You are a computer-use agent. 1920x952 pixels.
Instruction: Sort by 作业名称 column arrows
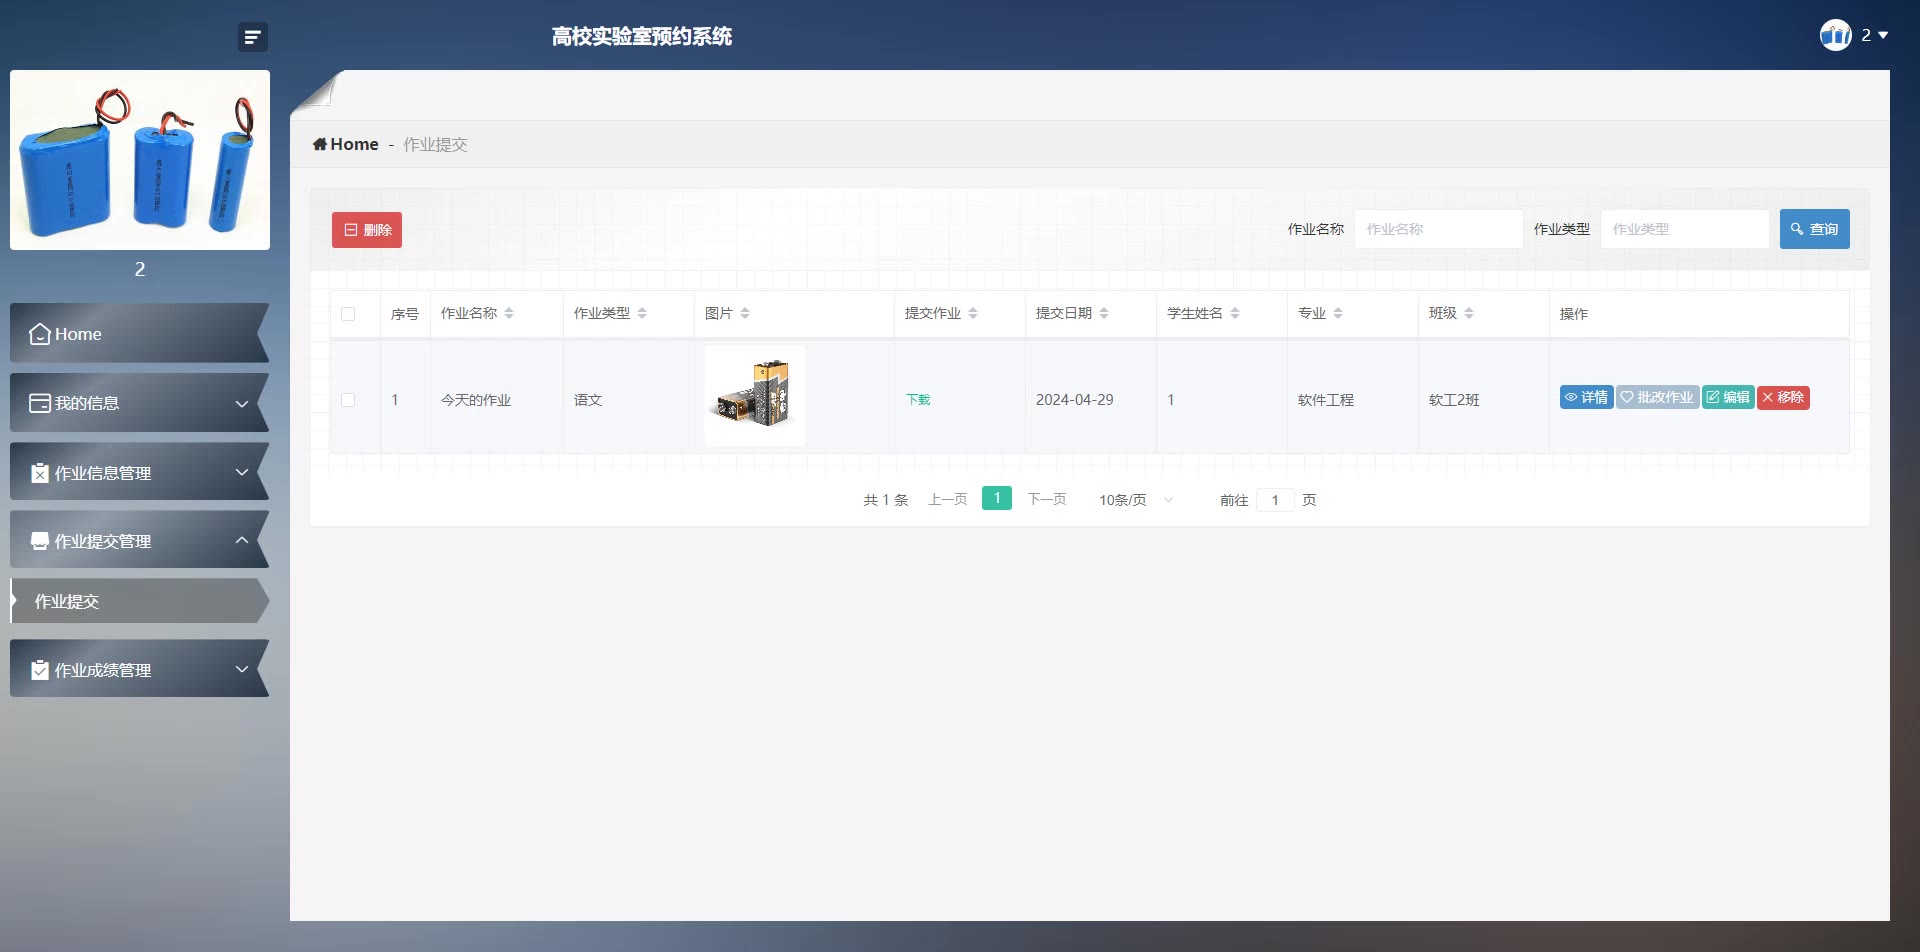(x=509, y=314)
